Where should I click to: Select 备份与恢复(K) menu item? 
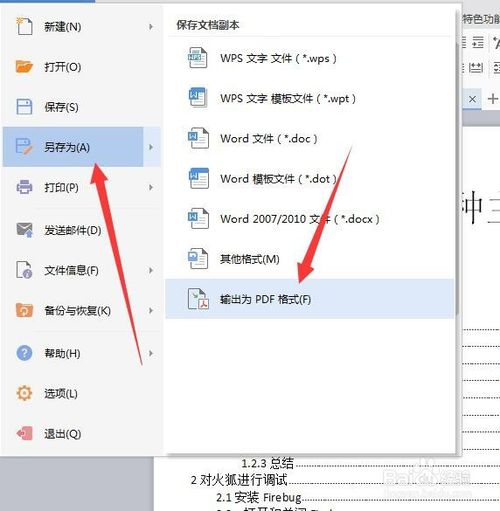coord(82,310)
